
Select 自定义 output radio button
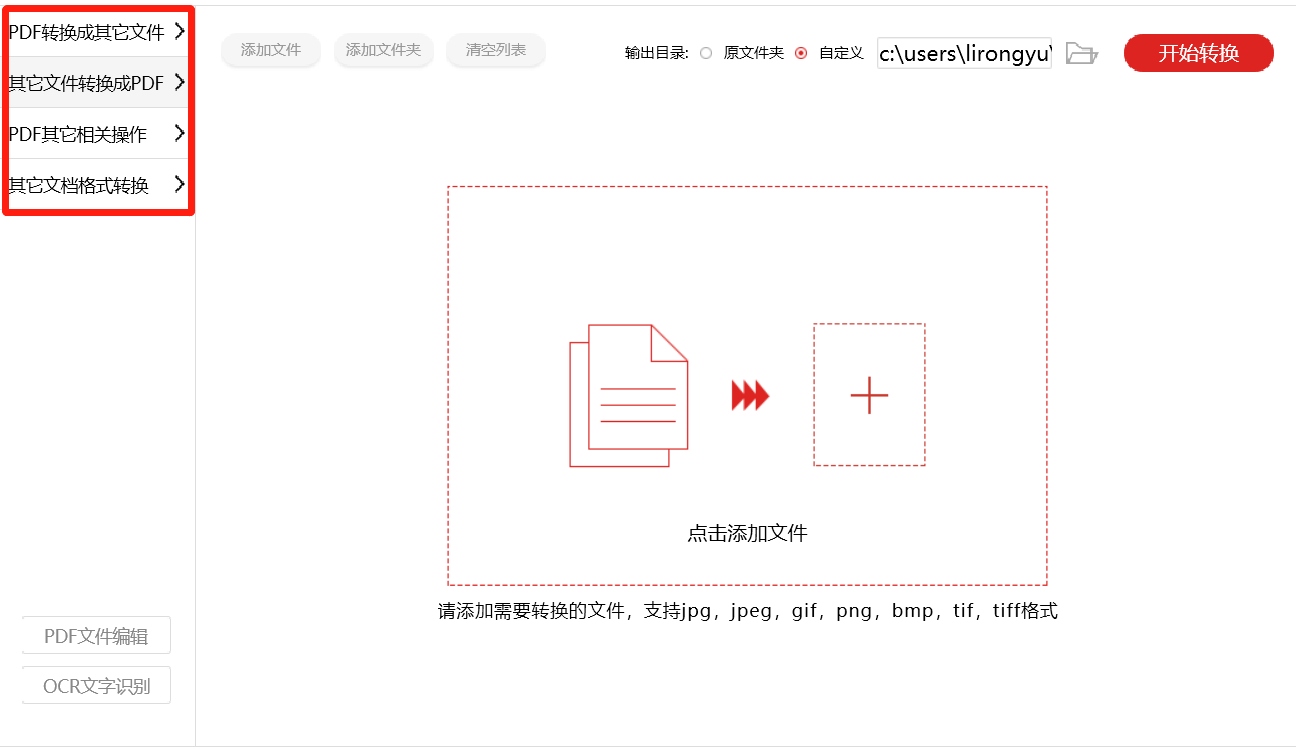coord(801,53)
